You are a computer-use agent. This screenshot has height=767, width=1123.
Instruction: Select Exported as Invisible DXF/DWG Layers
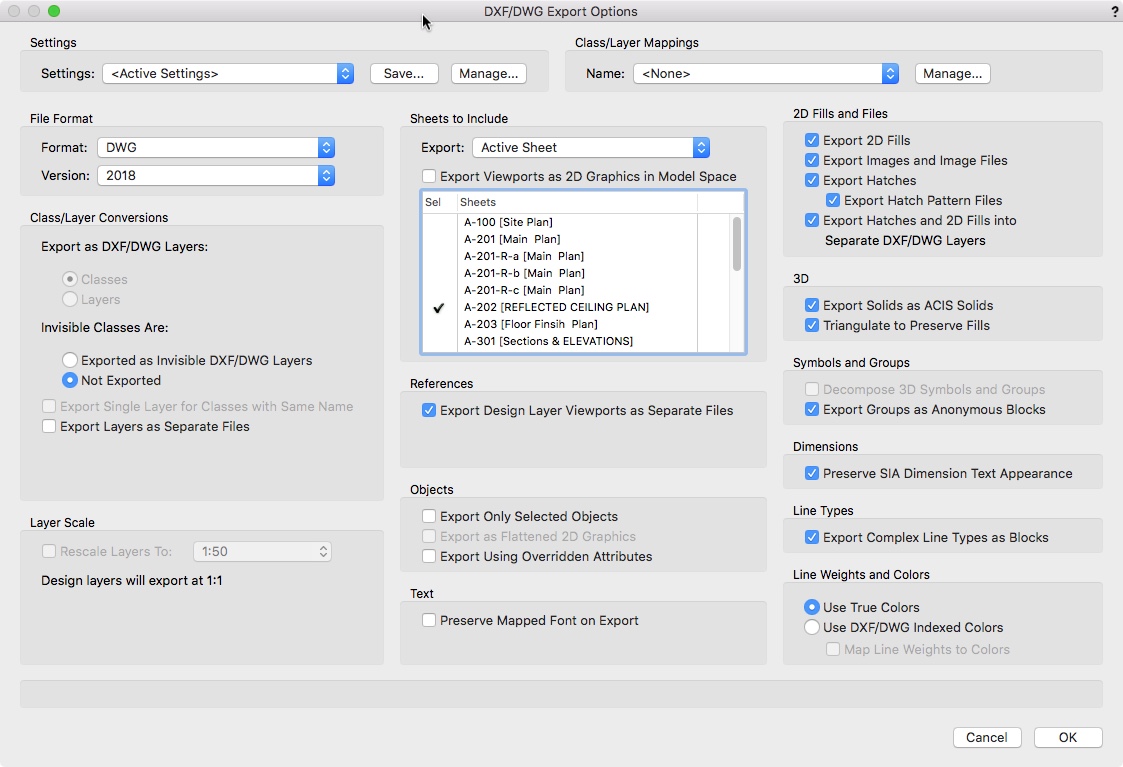(70, 360)
